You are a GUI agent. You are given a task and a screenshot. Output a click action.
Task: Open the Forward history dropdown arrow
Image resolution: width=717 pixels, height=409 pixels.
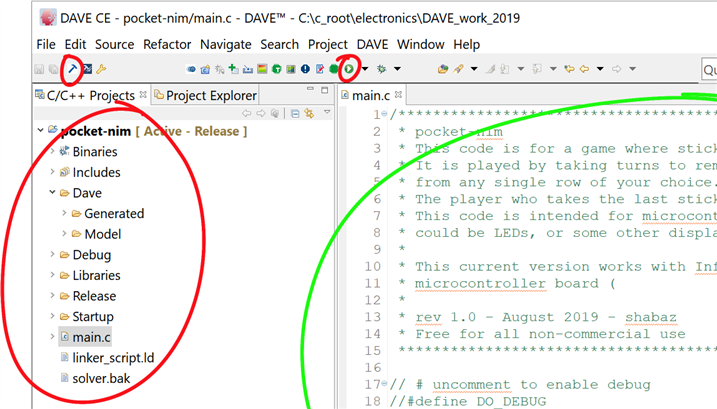(x=633, y=69)
